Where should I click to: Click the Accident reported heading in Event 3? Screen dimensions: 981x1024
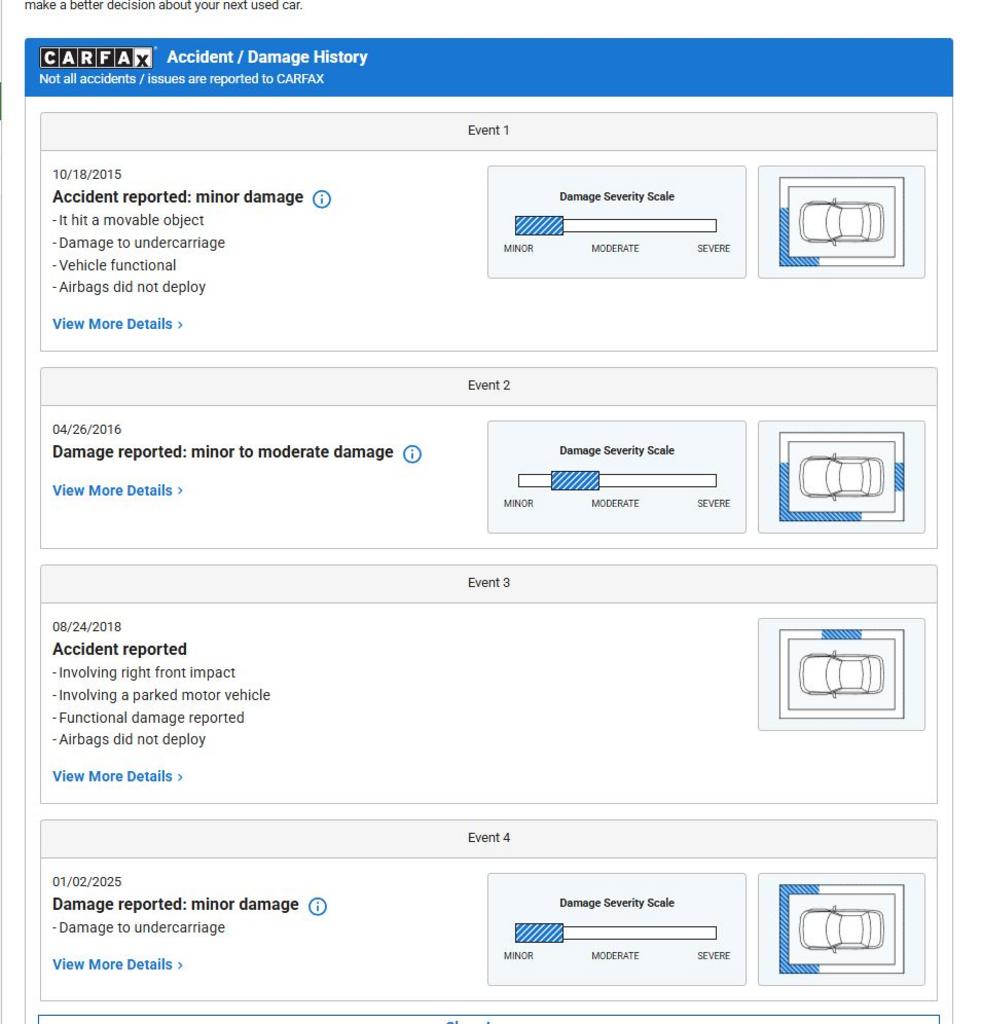119,649
